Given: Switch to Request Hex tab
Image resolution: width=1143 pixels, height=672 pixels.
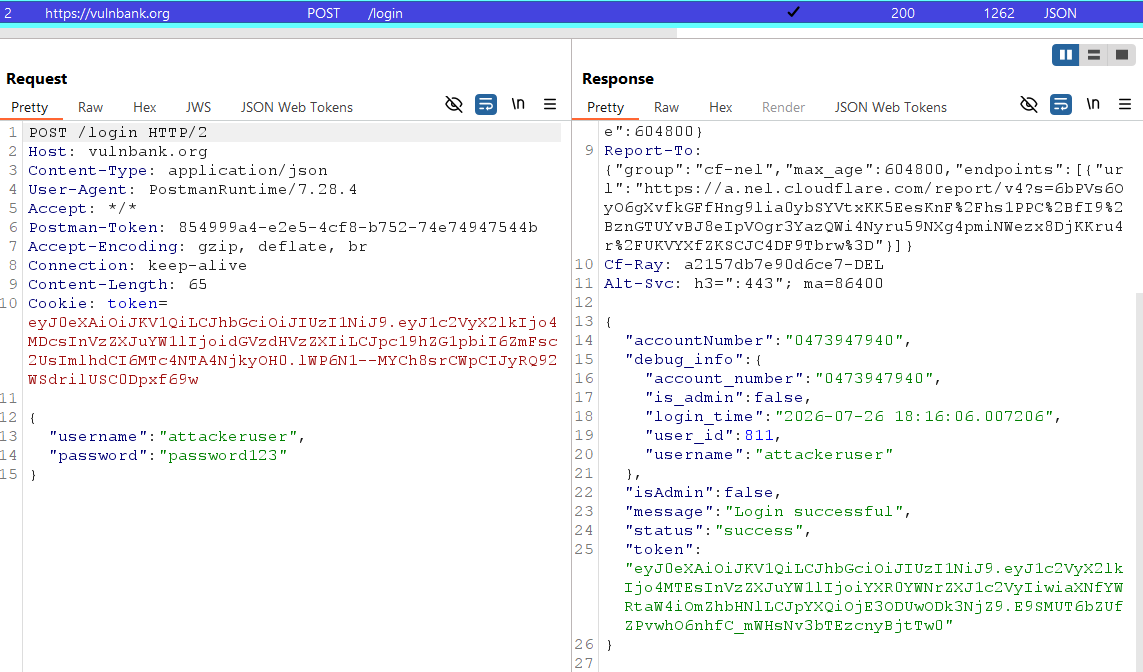Looking at the screenshot, I should point(144,107).
